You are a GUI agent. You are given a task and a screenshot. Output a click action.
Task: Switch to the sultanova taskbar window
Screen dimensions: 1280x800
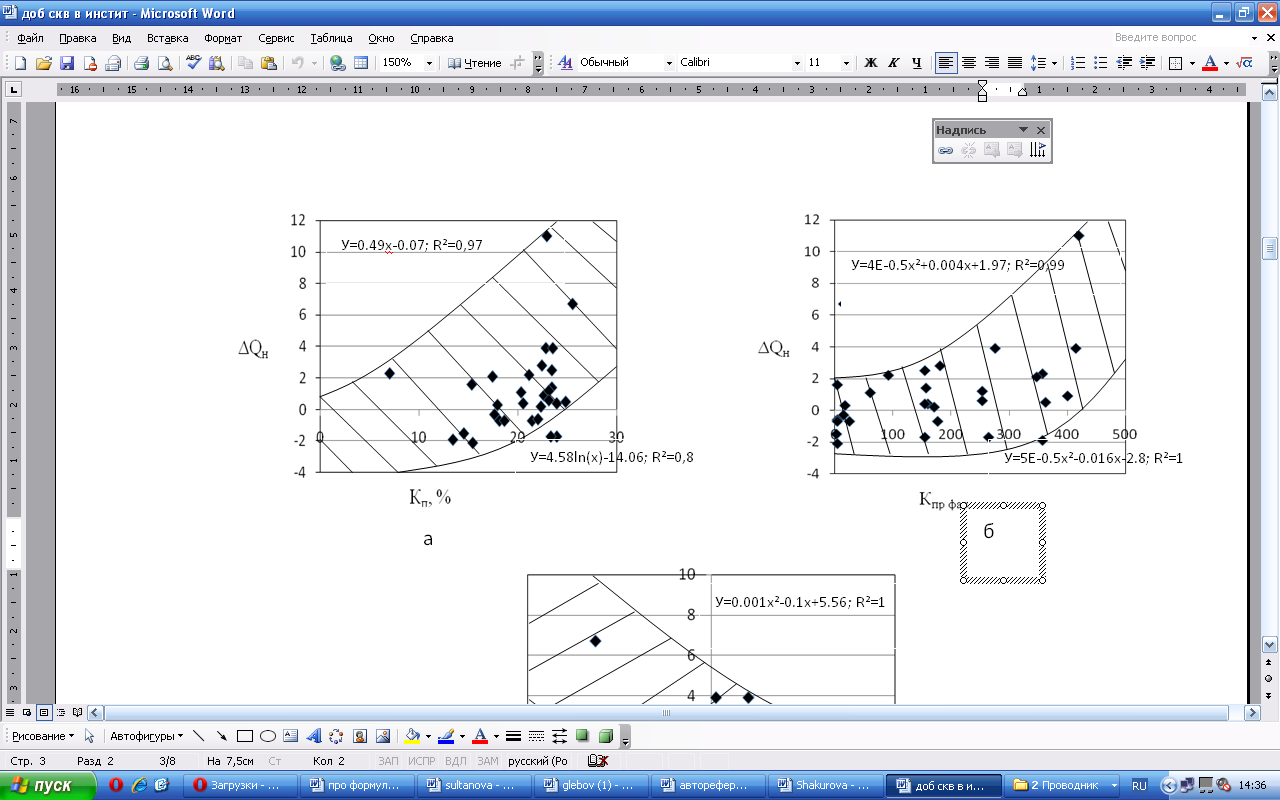(476, 785)
